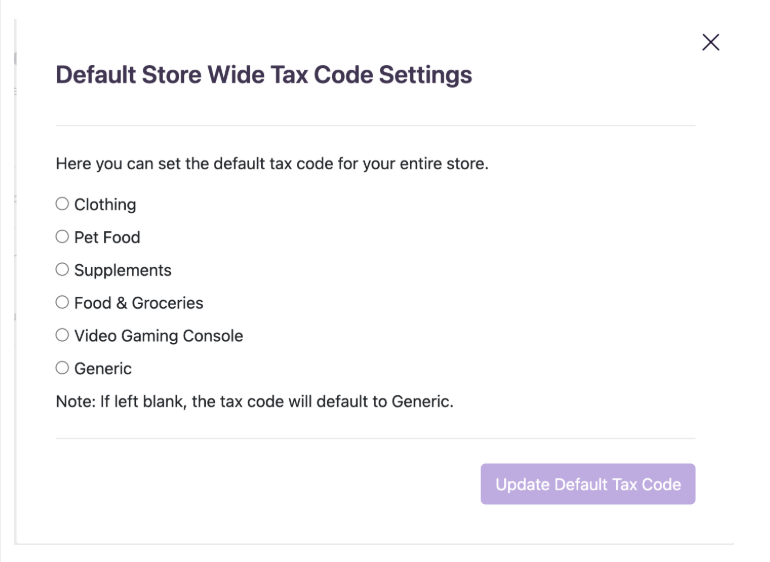This screenshot has height=562, width=770.
Task: Click the divider line above the Update button
Action: [375, 438]
